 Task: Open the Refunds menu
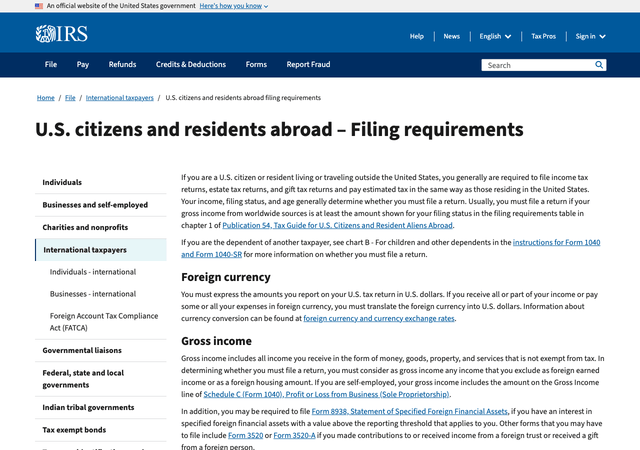[122, 65]
